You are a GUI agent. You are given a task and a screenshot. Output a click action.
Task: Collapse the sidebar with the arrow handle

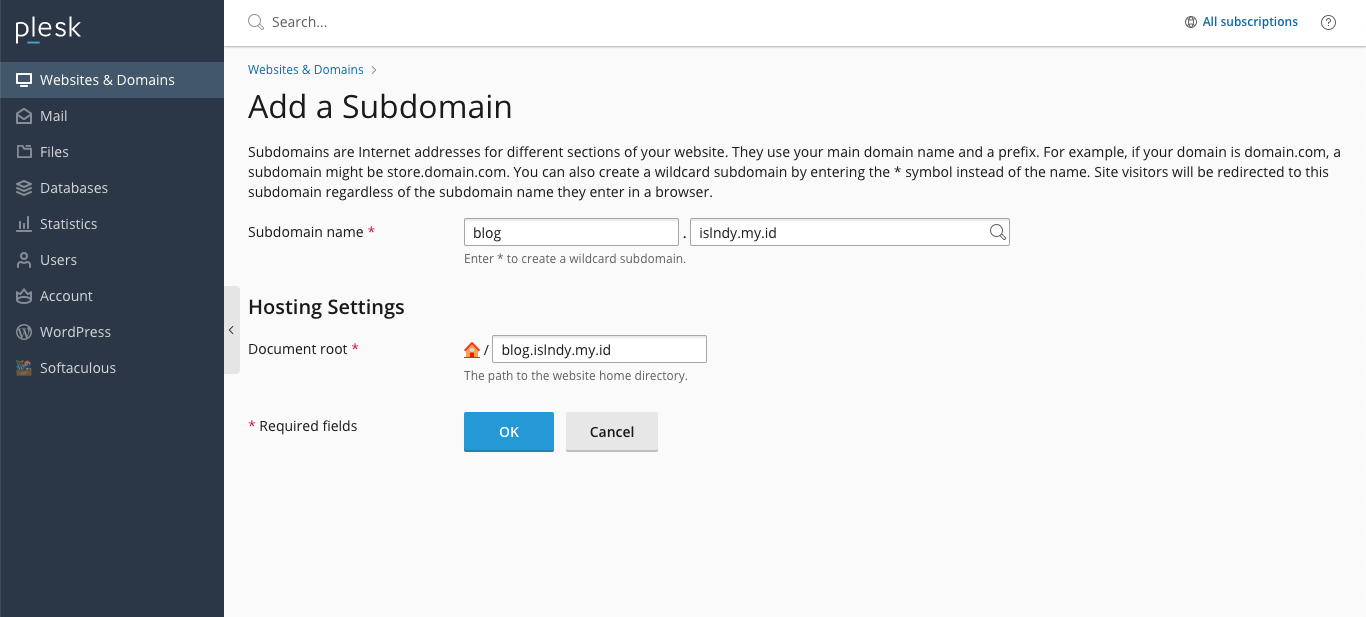(231, 330)
